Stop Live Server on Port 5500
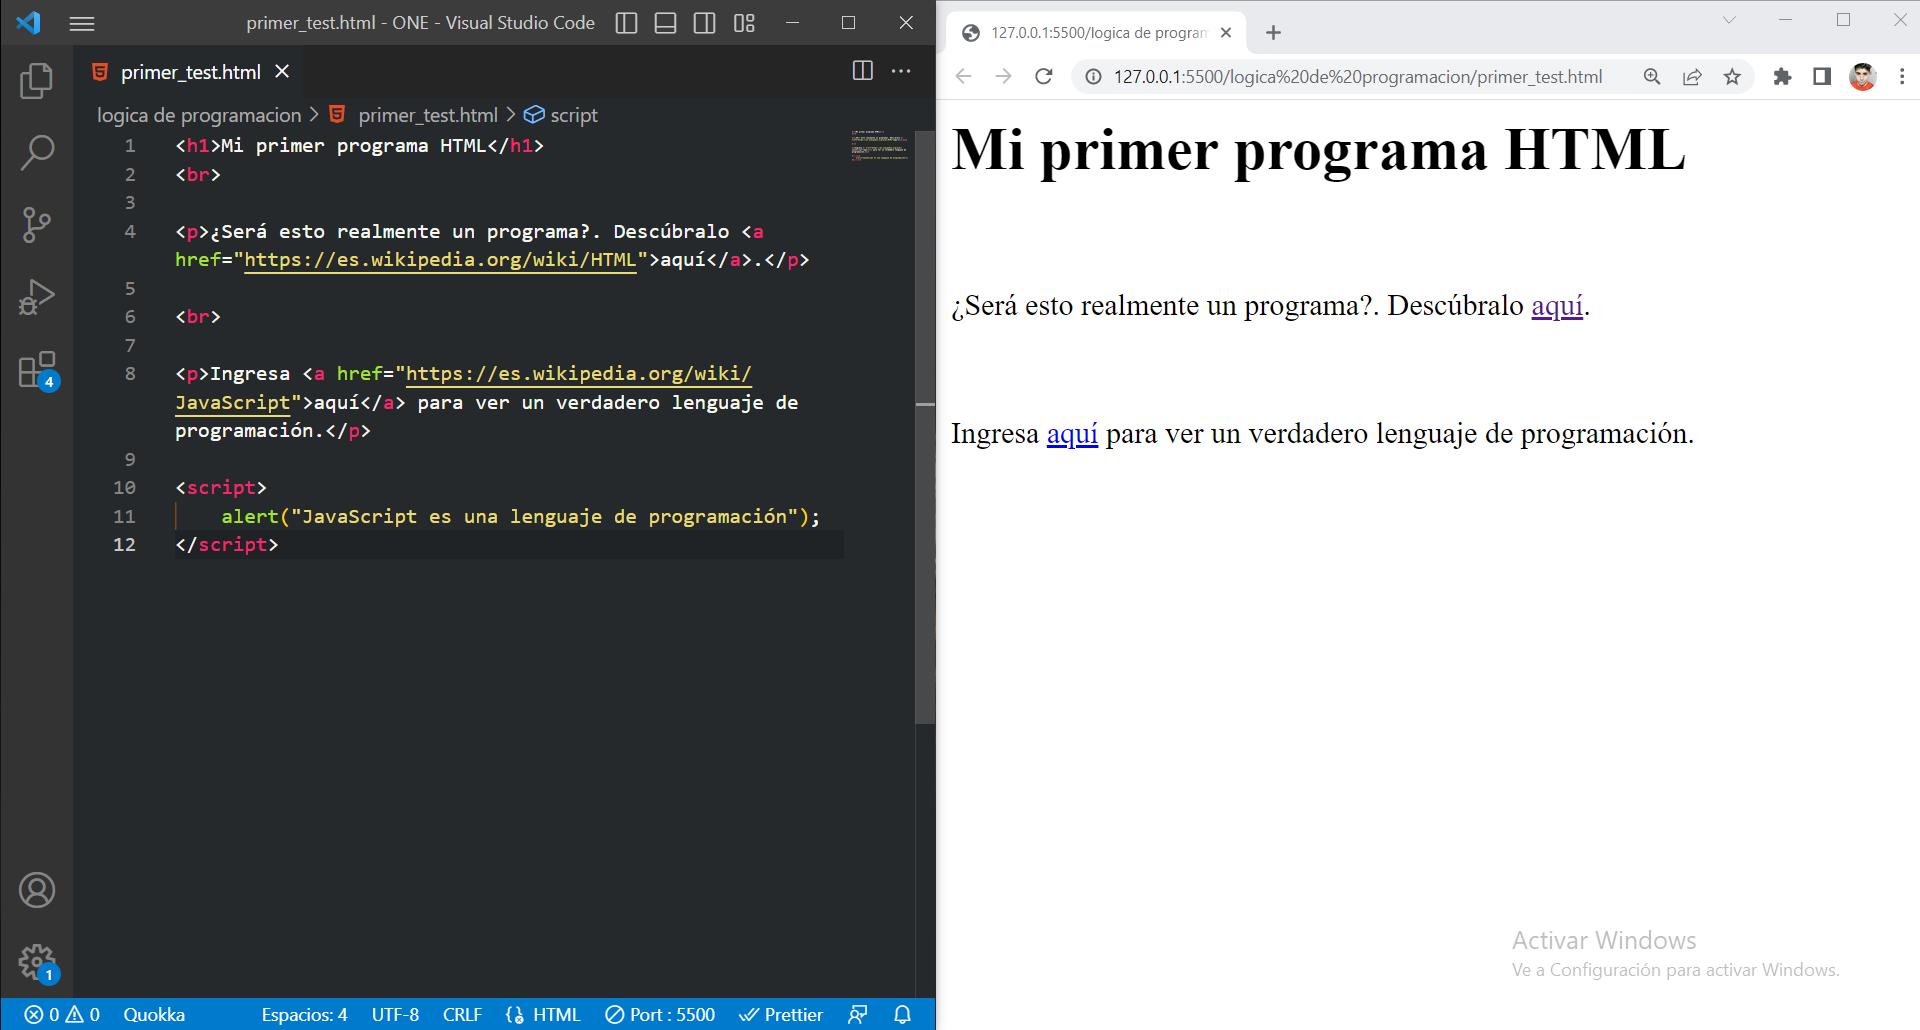Image resolution: width=1920 pixels, height=1030 pixels. click(x=660, y=1014)
